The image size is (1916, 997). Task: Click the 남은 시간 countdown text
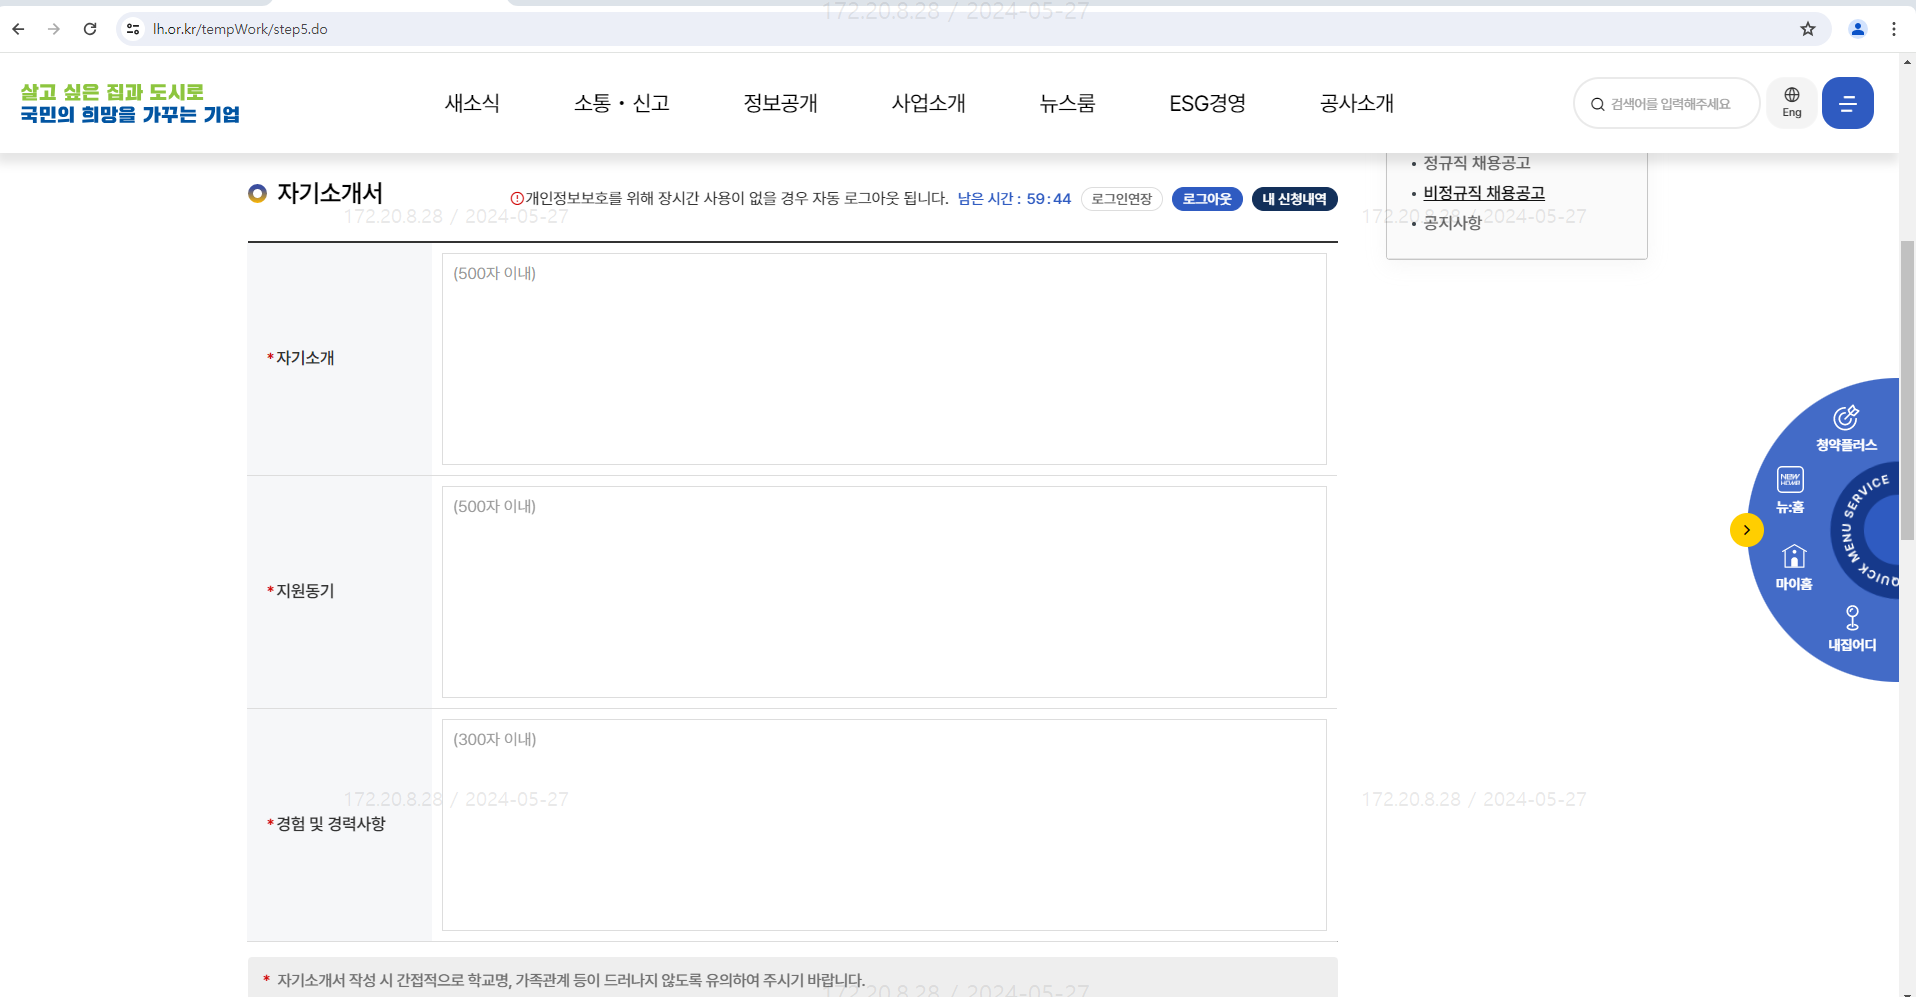point(1014,199)
